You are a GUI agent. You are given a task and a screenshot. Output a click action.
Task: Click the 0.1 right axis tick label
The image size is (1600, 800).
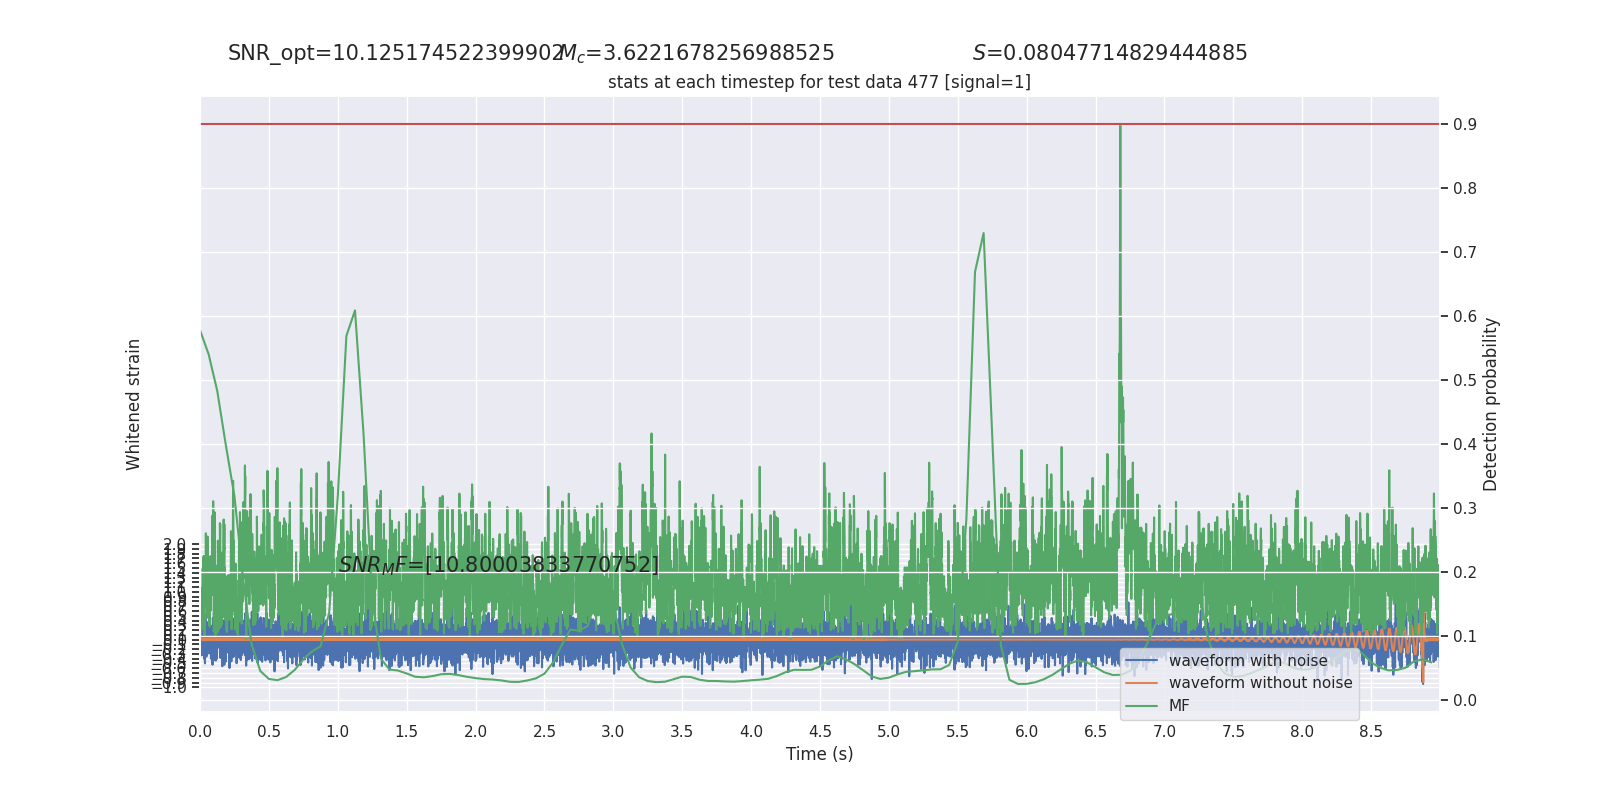[1465, 636]
